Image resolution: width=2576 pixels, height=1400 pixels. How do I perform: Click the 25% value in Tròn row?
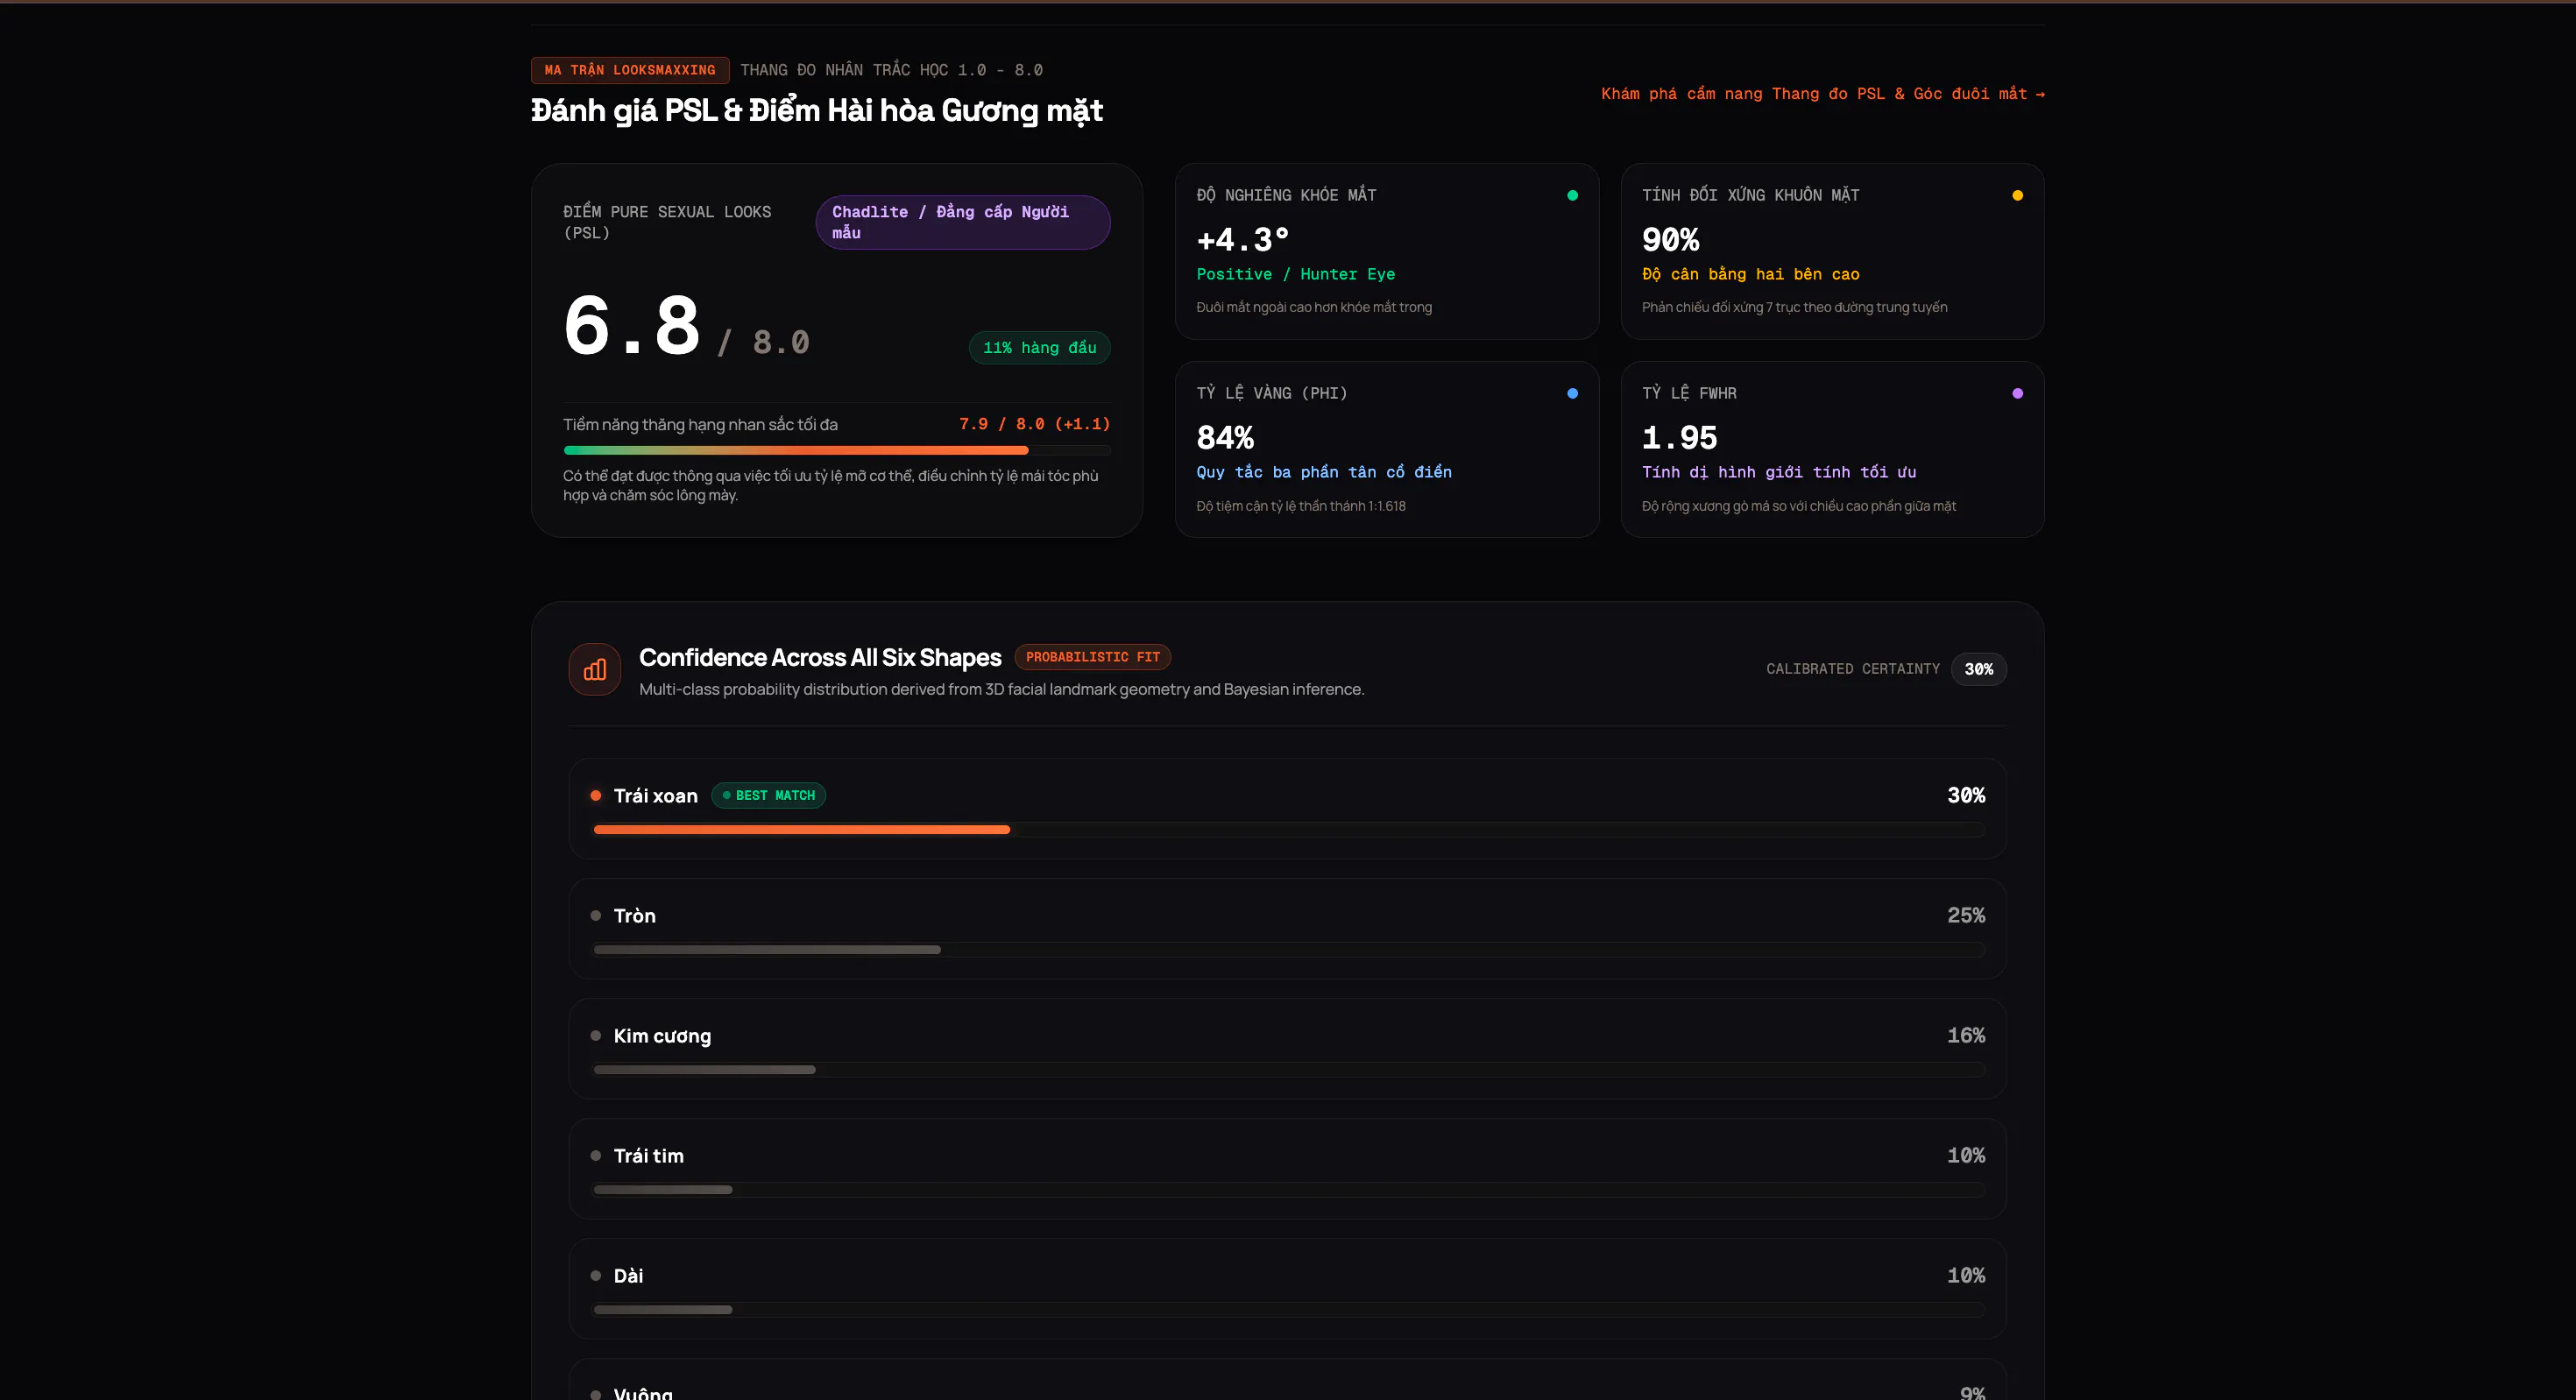[1965, 915]
